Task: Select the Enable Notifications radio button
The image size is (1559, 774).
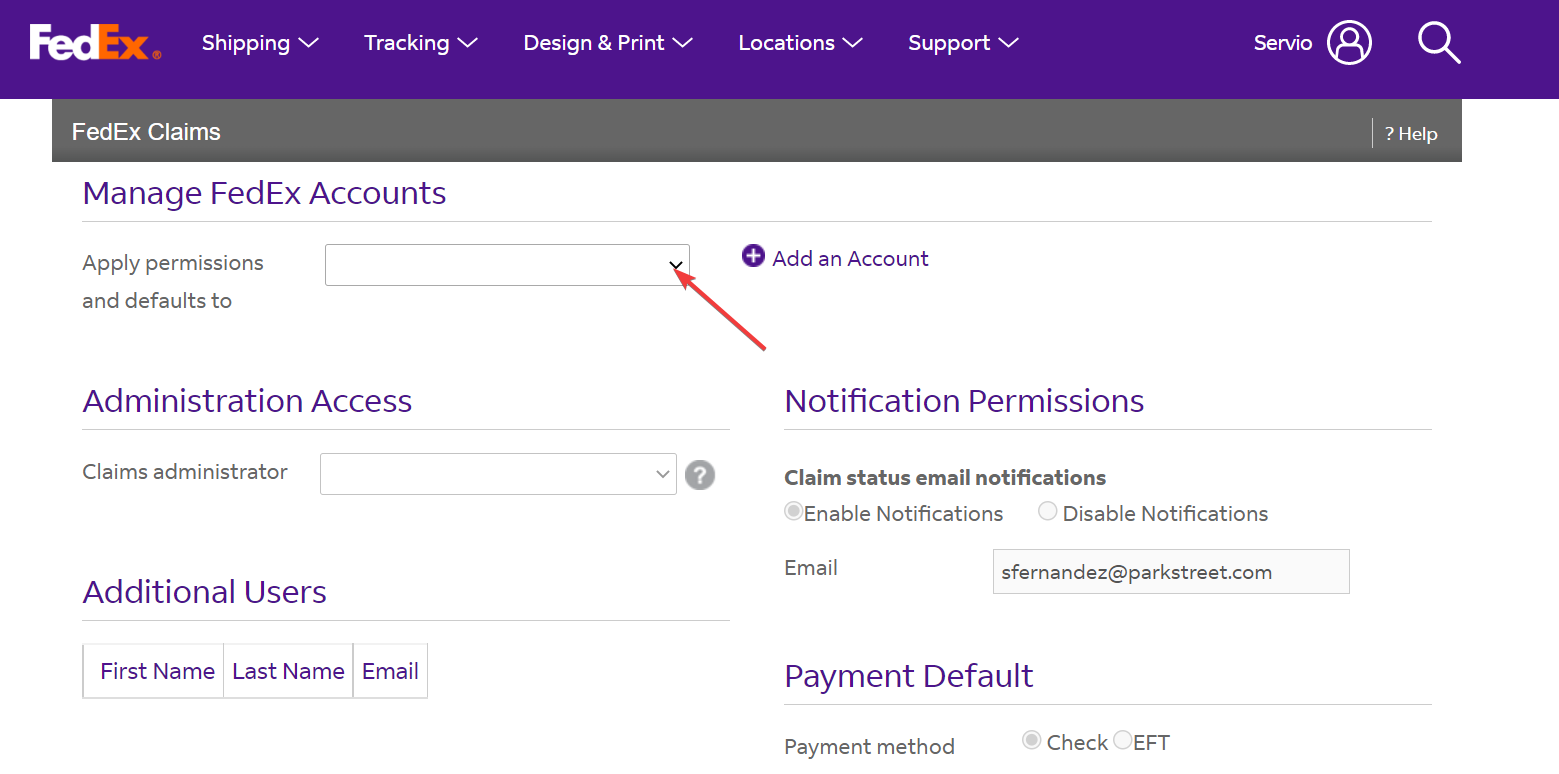Action: [x=794, y=511]
